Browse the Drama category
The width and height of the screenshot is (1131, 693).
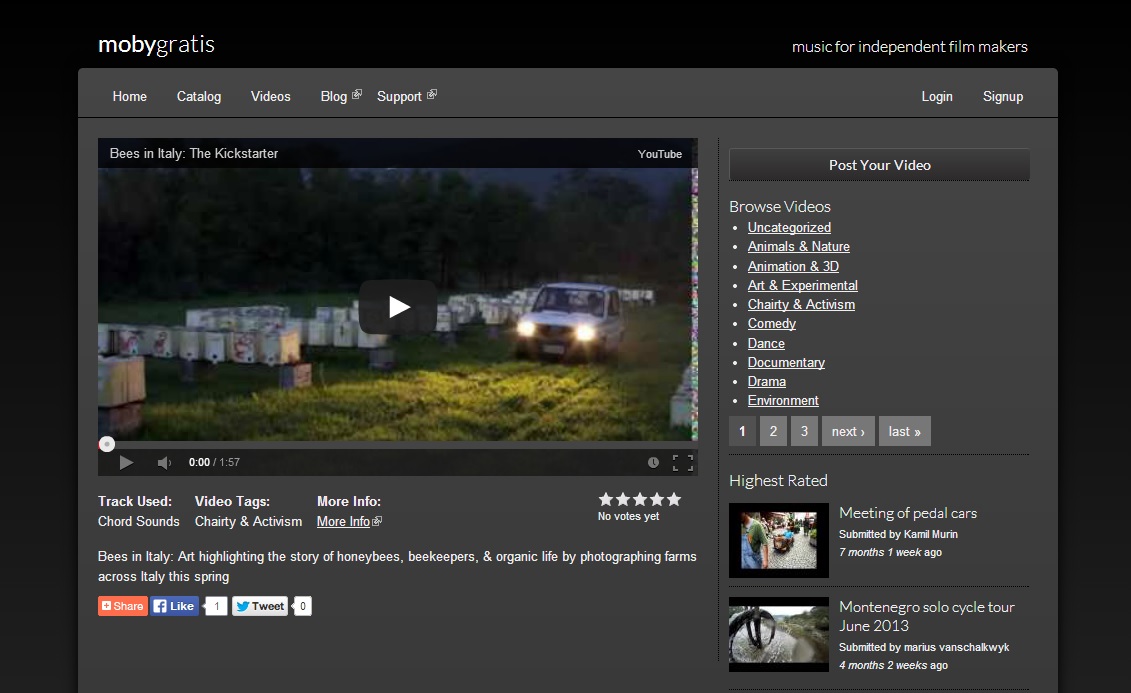coord(767,381)
